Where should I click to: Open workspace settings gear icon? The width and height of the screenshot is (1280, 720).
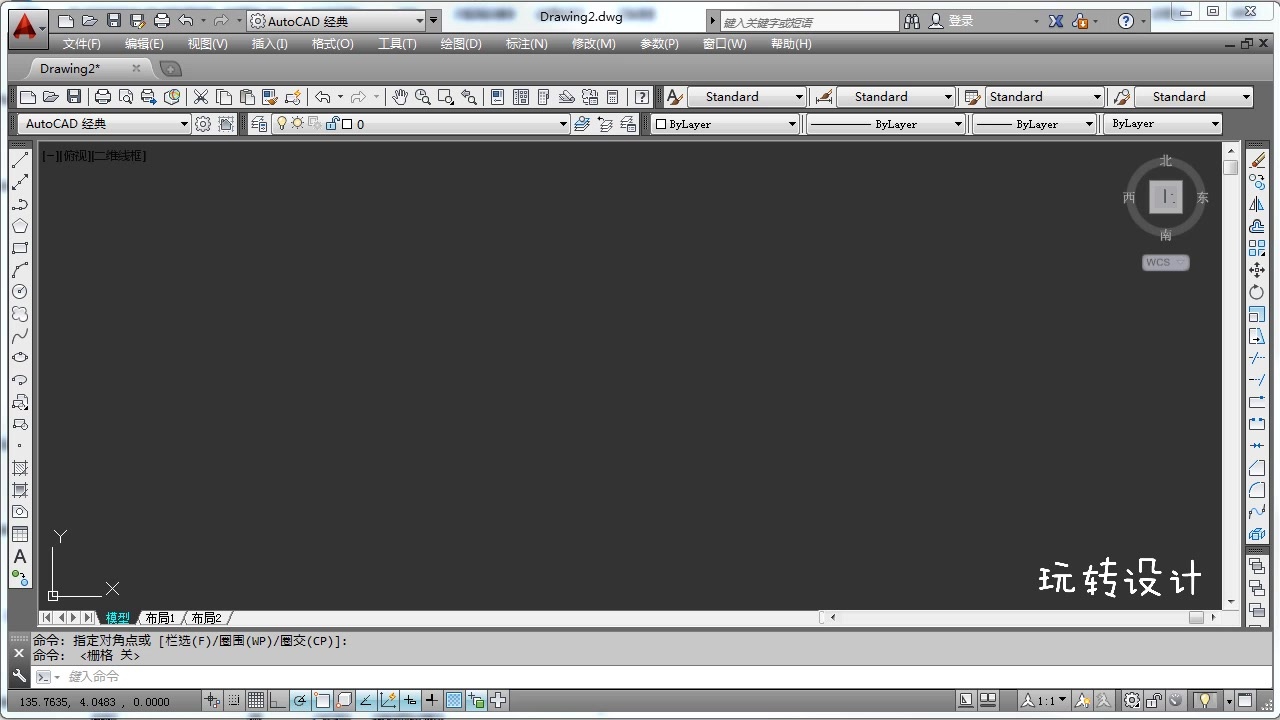pos(203,124)
